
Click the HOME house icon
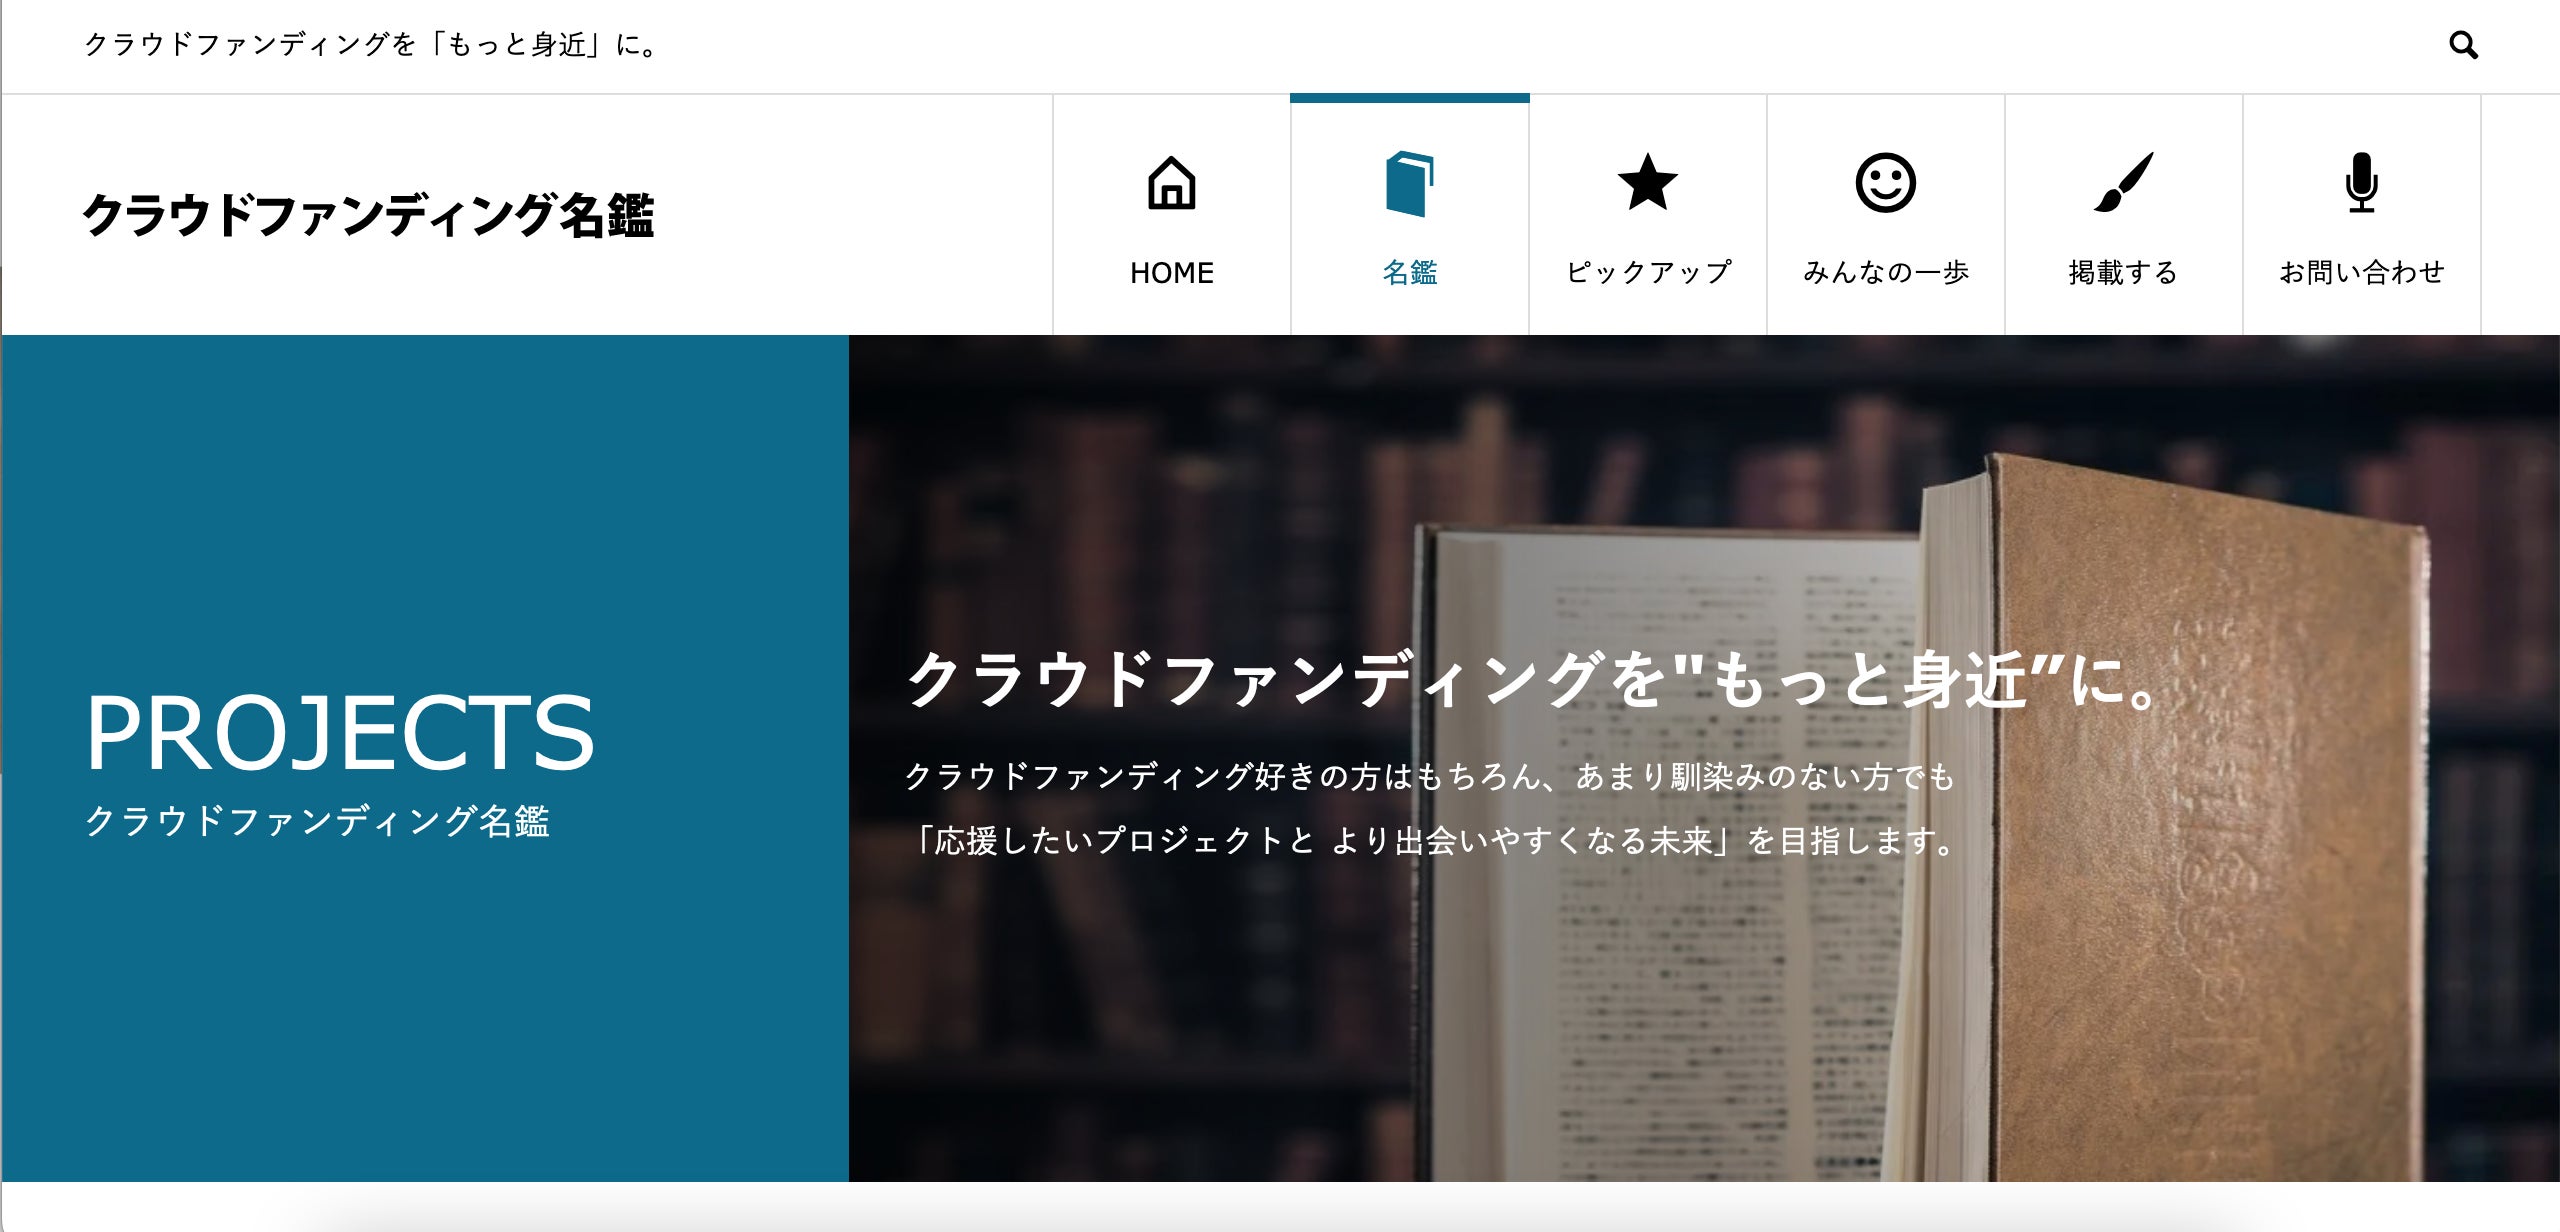pos(1171,183)
